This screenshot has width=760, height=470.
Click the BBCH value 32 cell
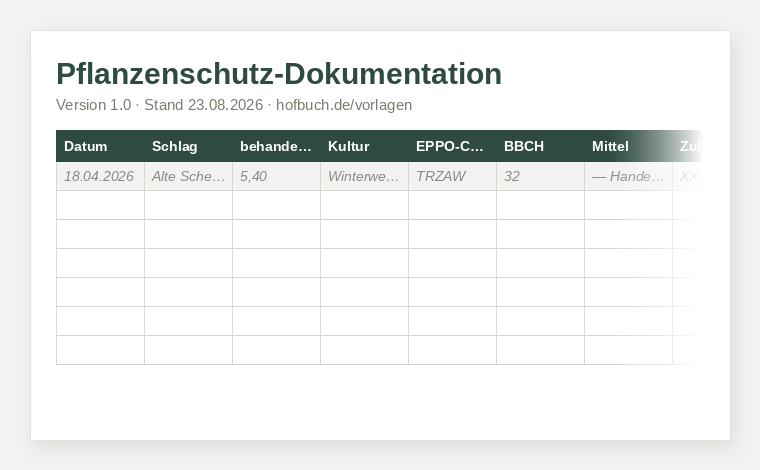[540, 176]
